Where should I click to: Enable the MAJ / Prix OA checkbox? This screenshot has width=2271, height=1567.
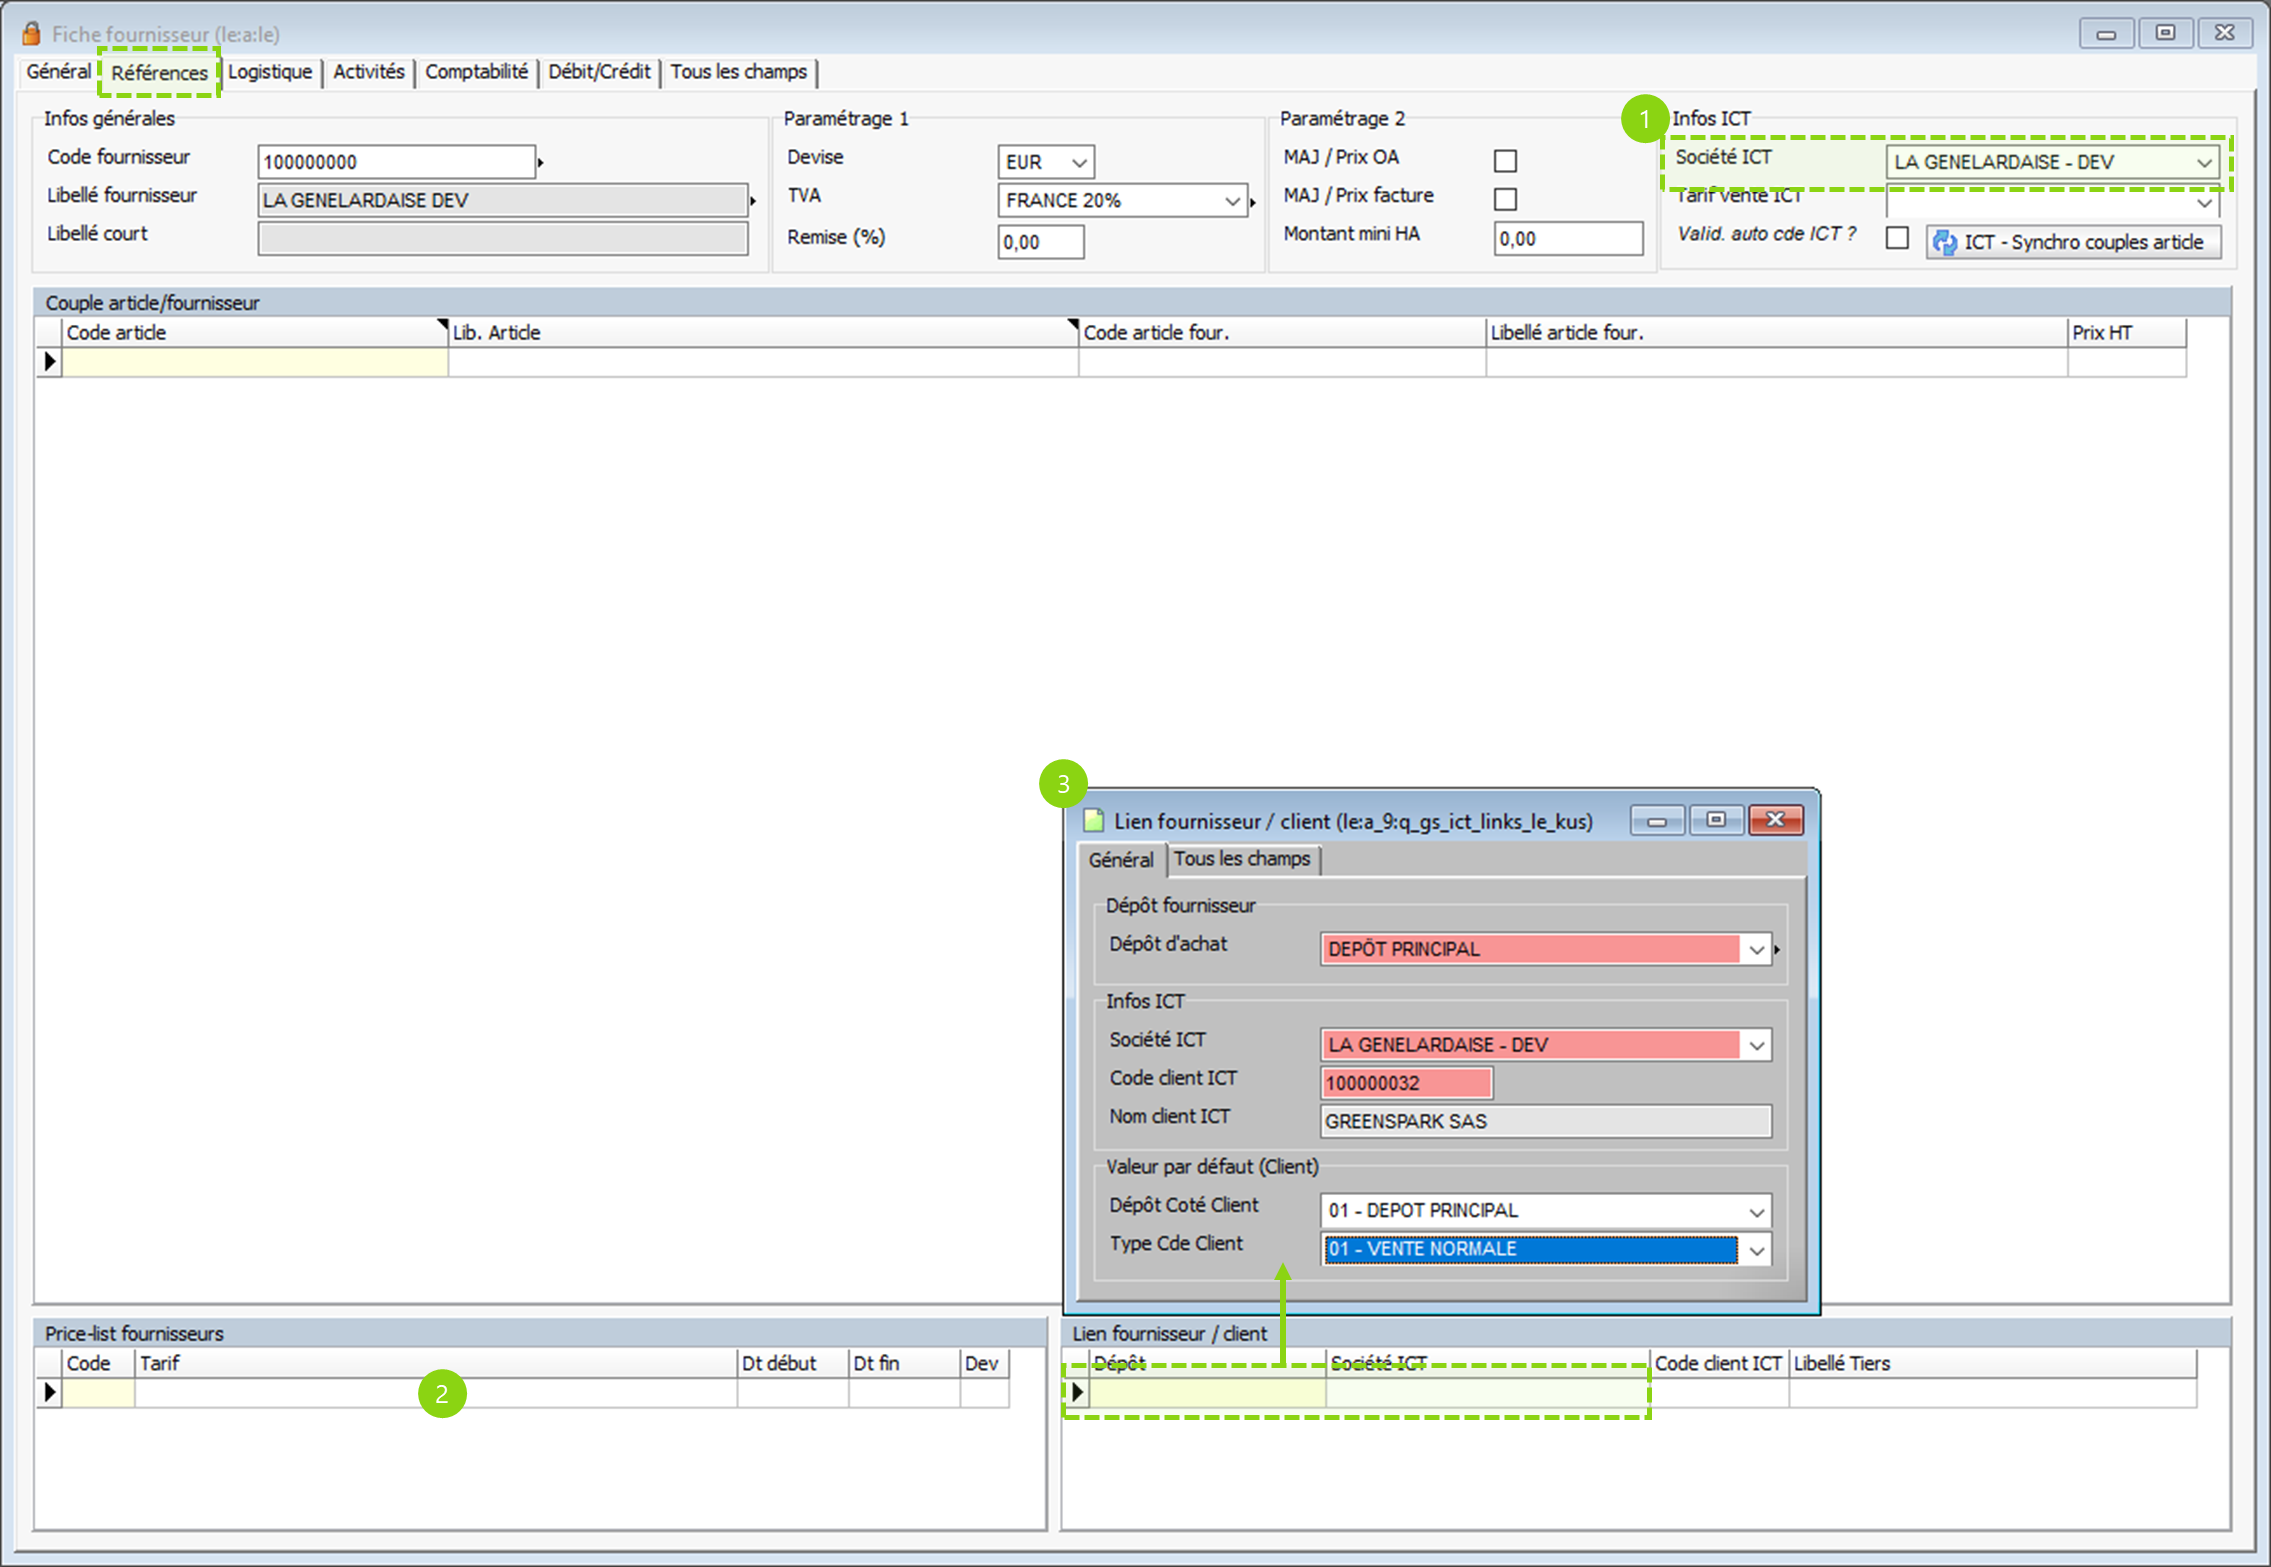1505,161
